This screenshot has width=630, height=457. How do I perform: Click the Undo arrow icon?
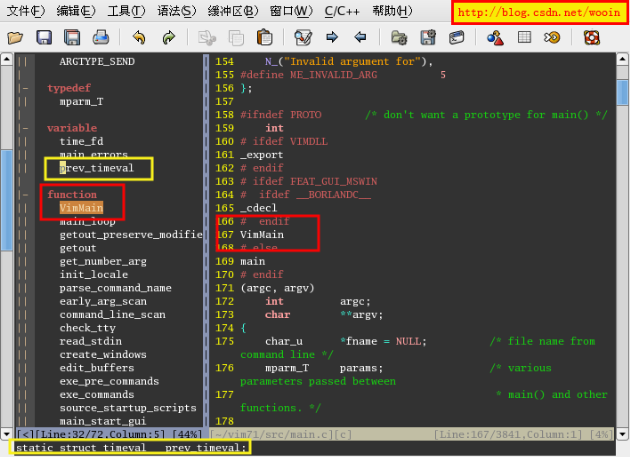pos(139,38)
